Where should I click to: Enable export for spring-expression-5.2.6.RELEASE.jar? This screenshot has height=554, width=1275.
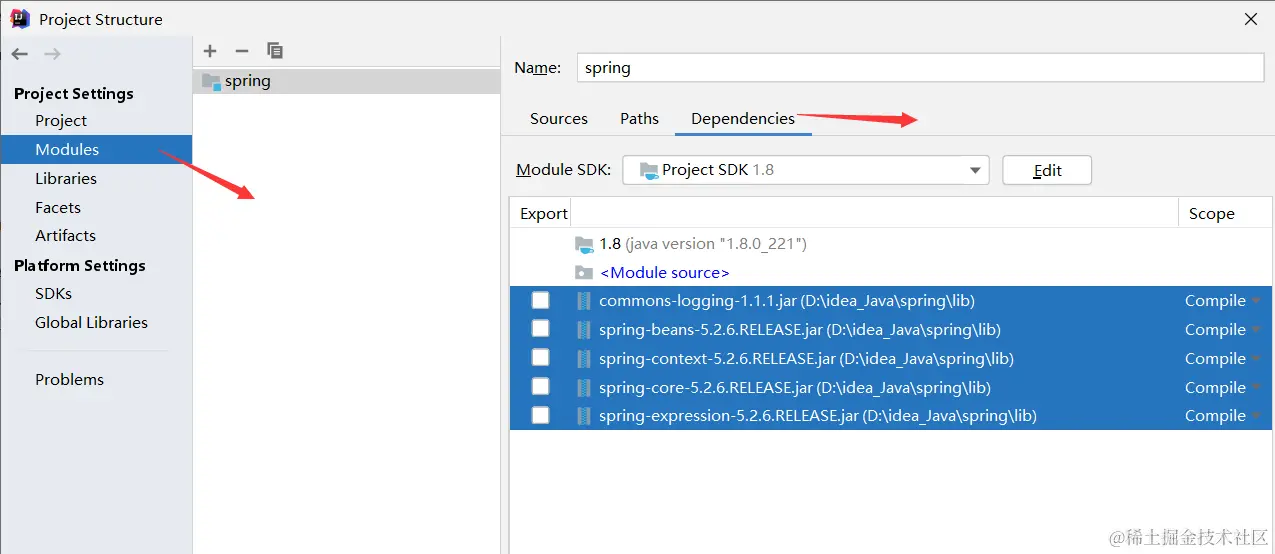540,415
